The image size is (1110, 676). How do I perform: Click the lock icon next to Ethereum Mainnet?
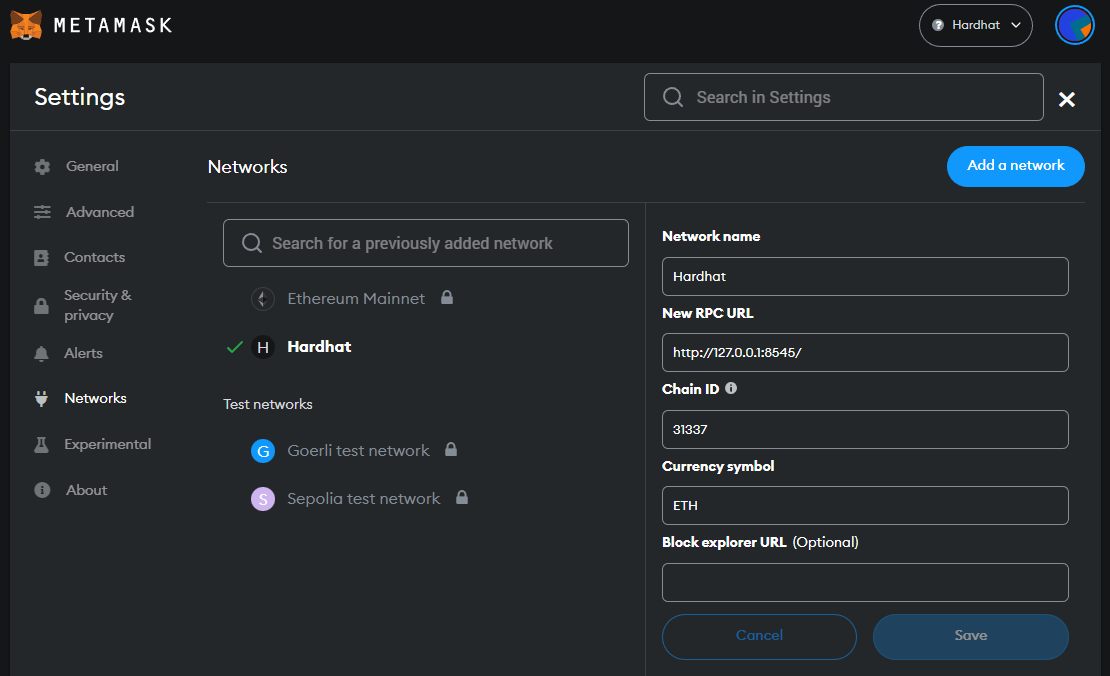click(447, 297)
